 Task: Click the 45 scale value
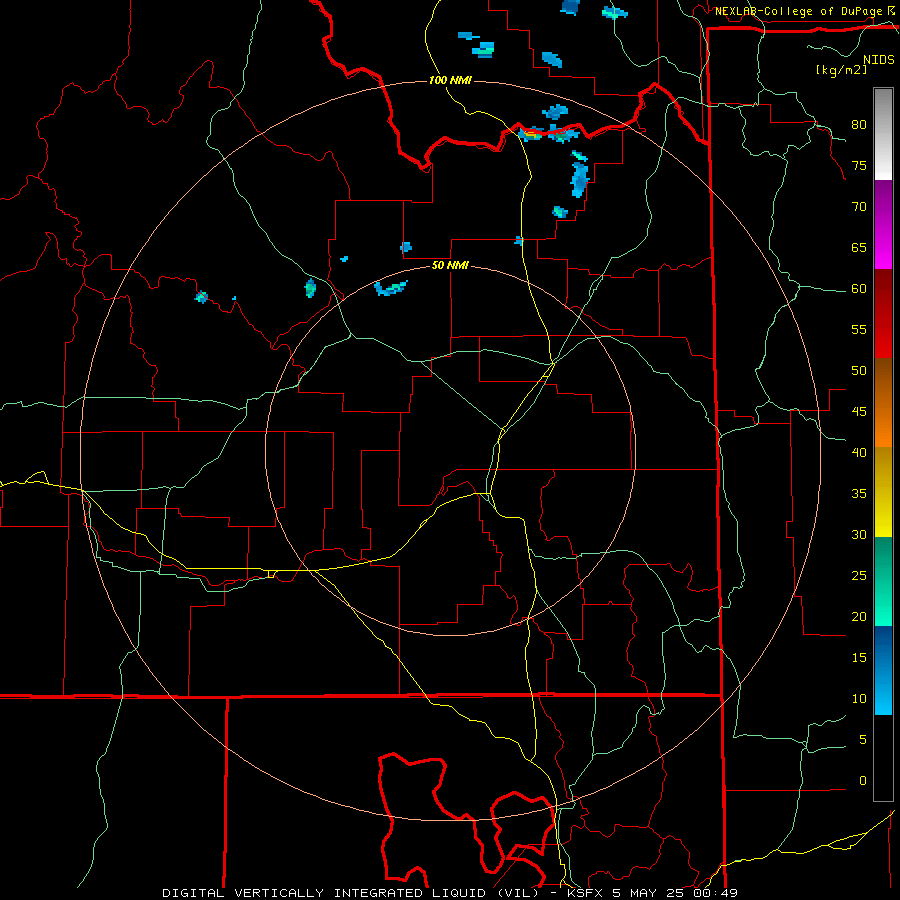click(859, 412)
